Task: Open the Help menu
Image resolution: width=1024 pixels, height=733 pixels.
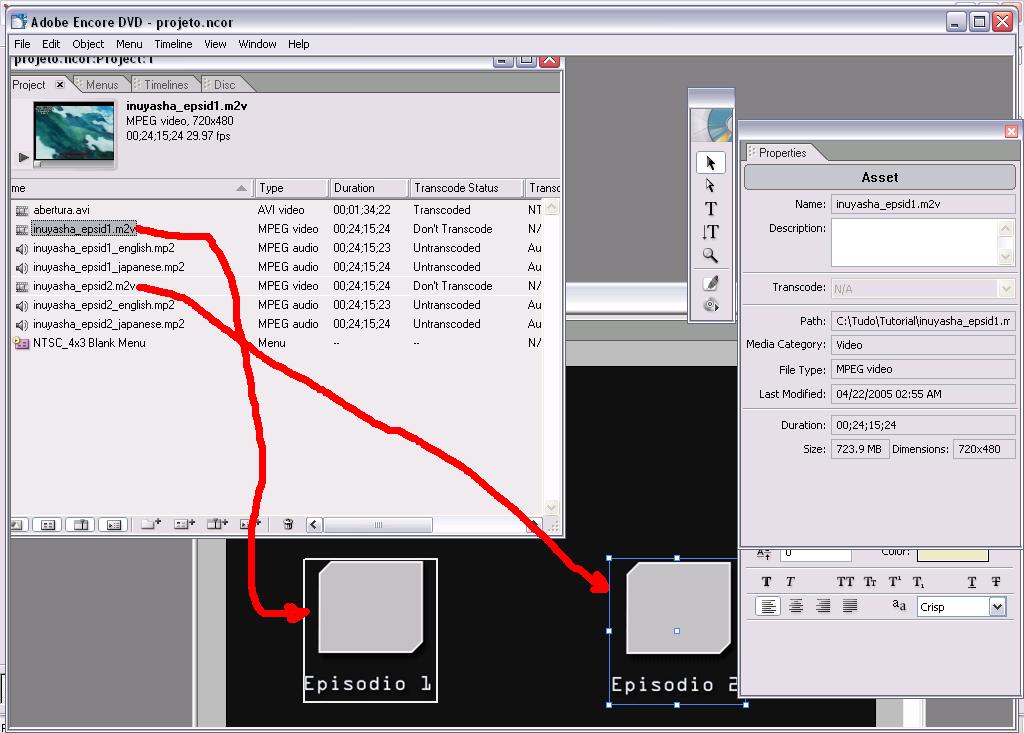Action: [x=298, y=44]
